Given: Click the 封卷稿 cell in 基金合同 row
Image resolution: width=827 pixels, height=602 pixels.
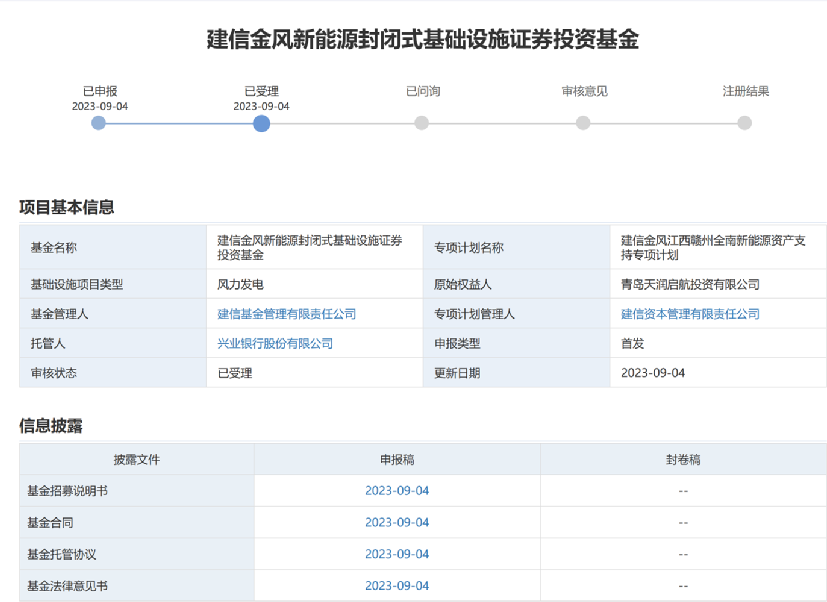Looking at the screenshot, I should point(683,522).
